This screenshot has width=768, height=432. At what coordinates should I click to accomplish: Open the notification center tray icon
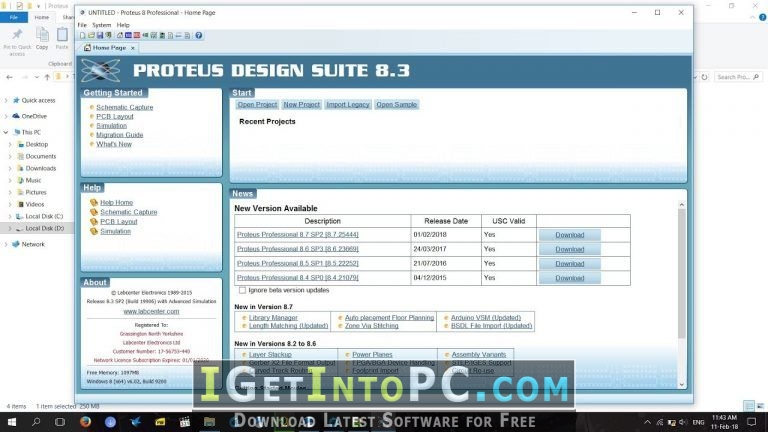[752, 422]
